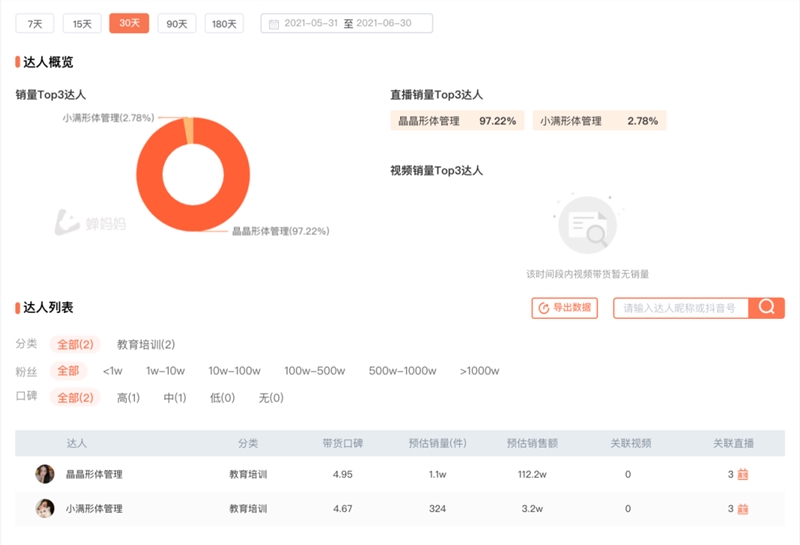Click avatar of 晶晶形体管理
This screenshot has width=800, height=545.
point(45,474)
